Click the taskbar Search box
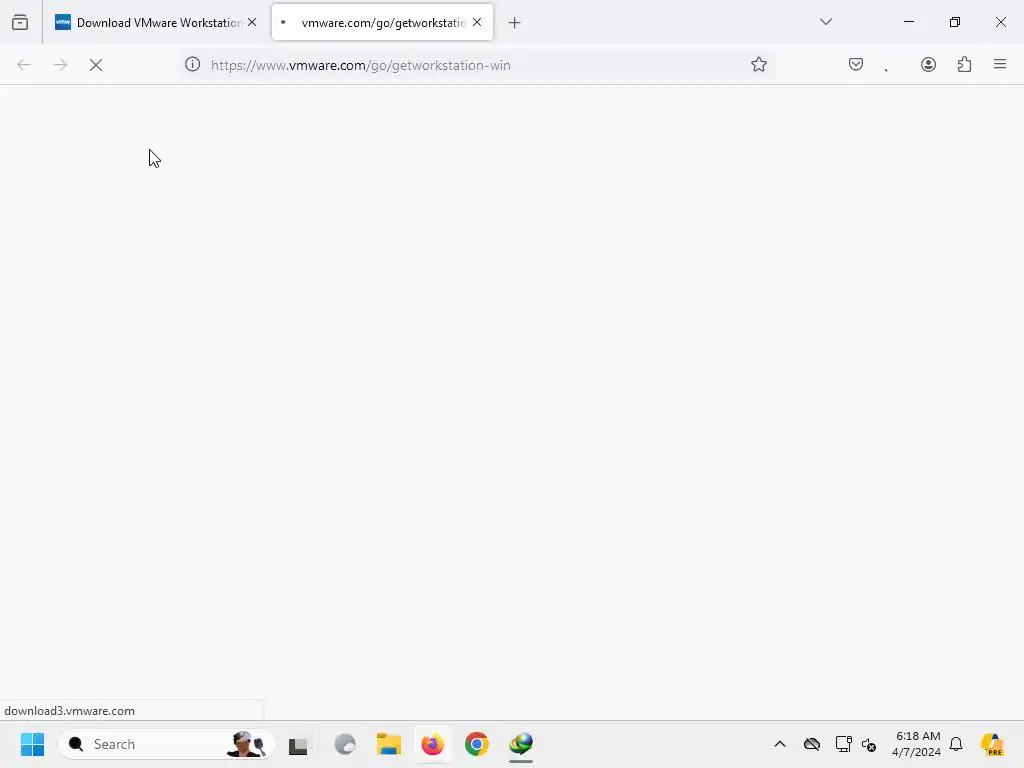 (166, 744)
